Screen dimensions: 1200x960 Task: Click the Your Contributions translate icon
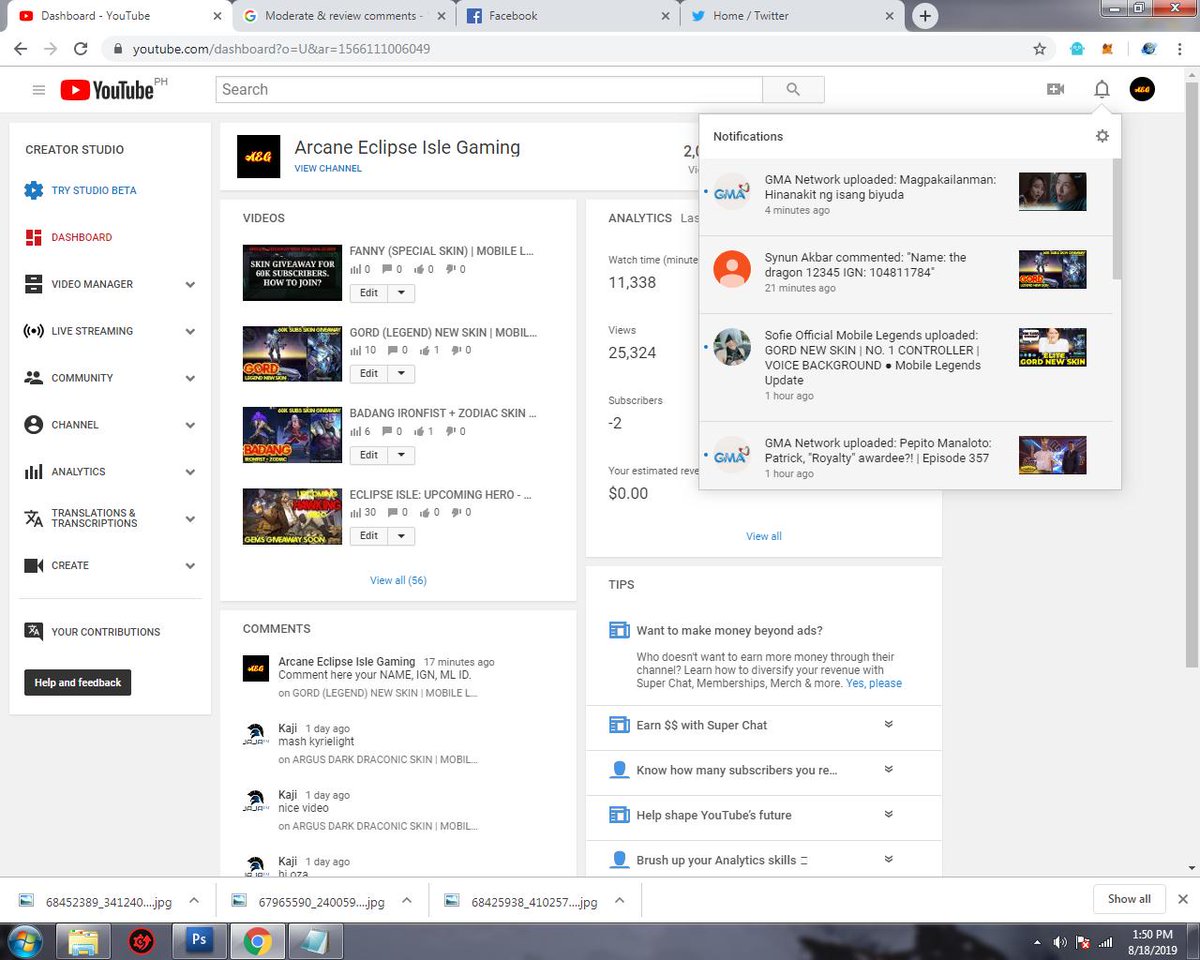click(34, 632)
